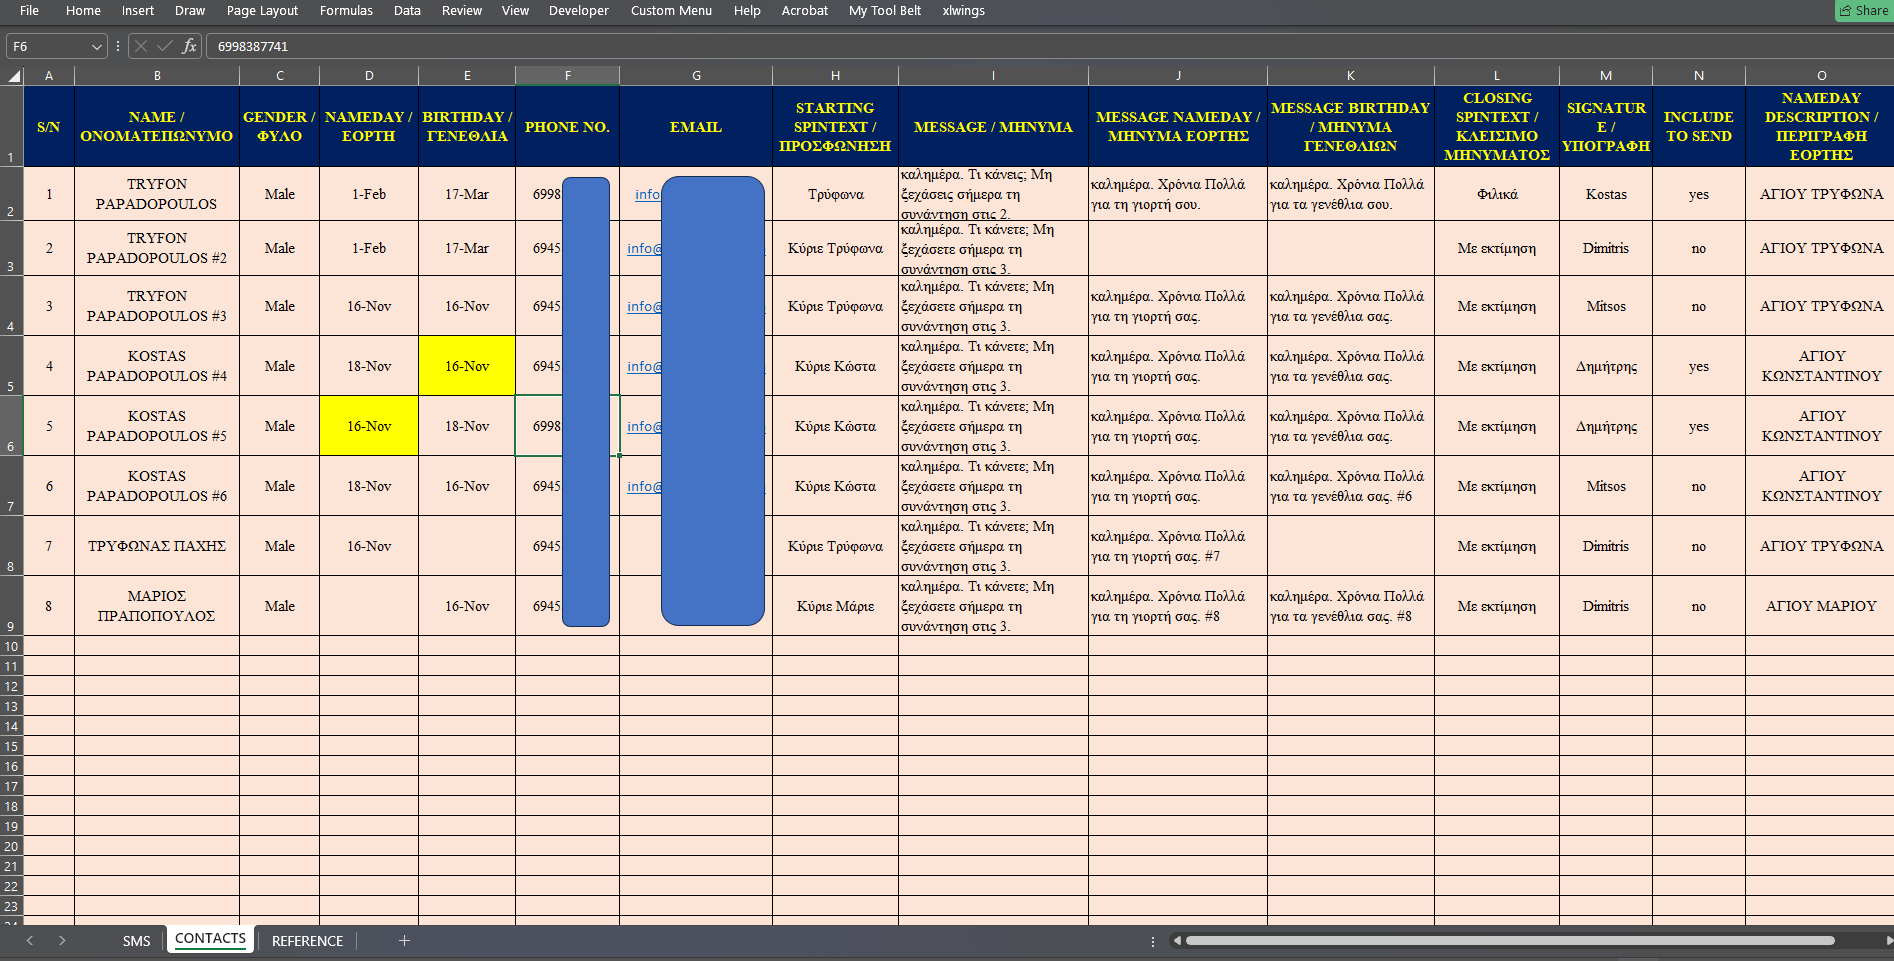1894x961 pixels.
Task: Open the Developer ribbon tab
Action: 578,11
